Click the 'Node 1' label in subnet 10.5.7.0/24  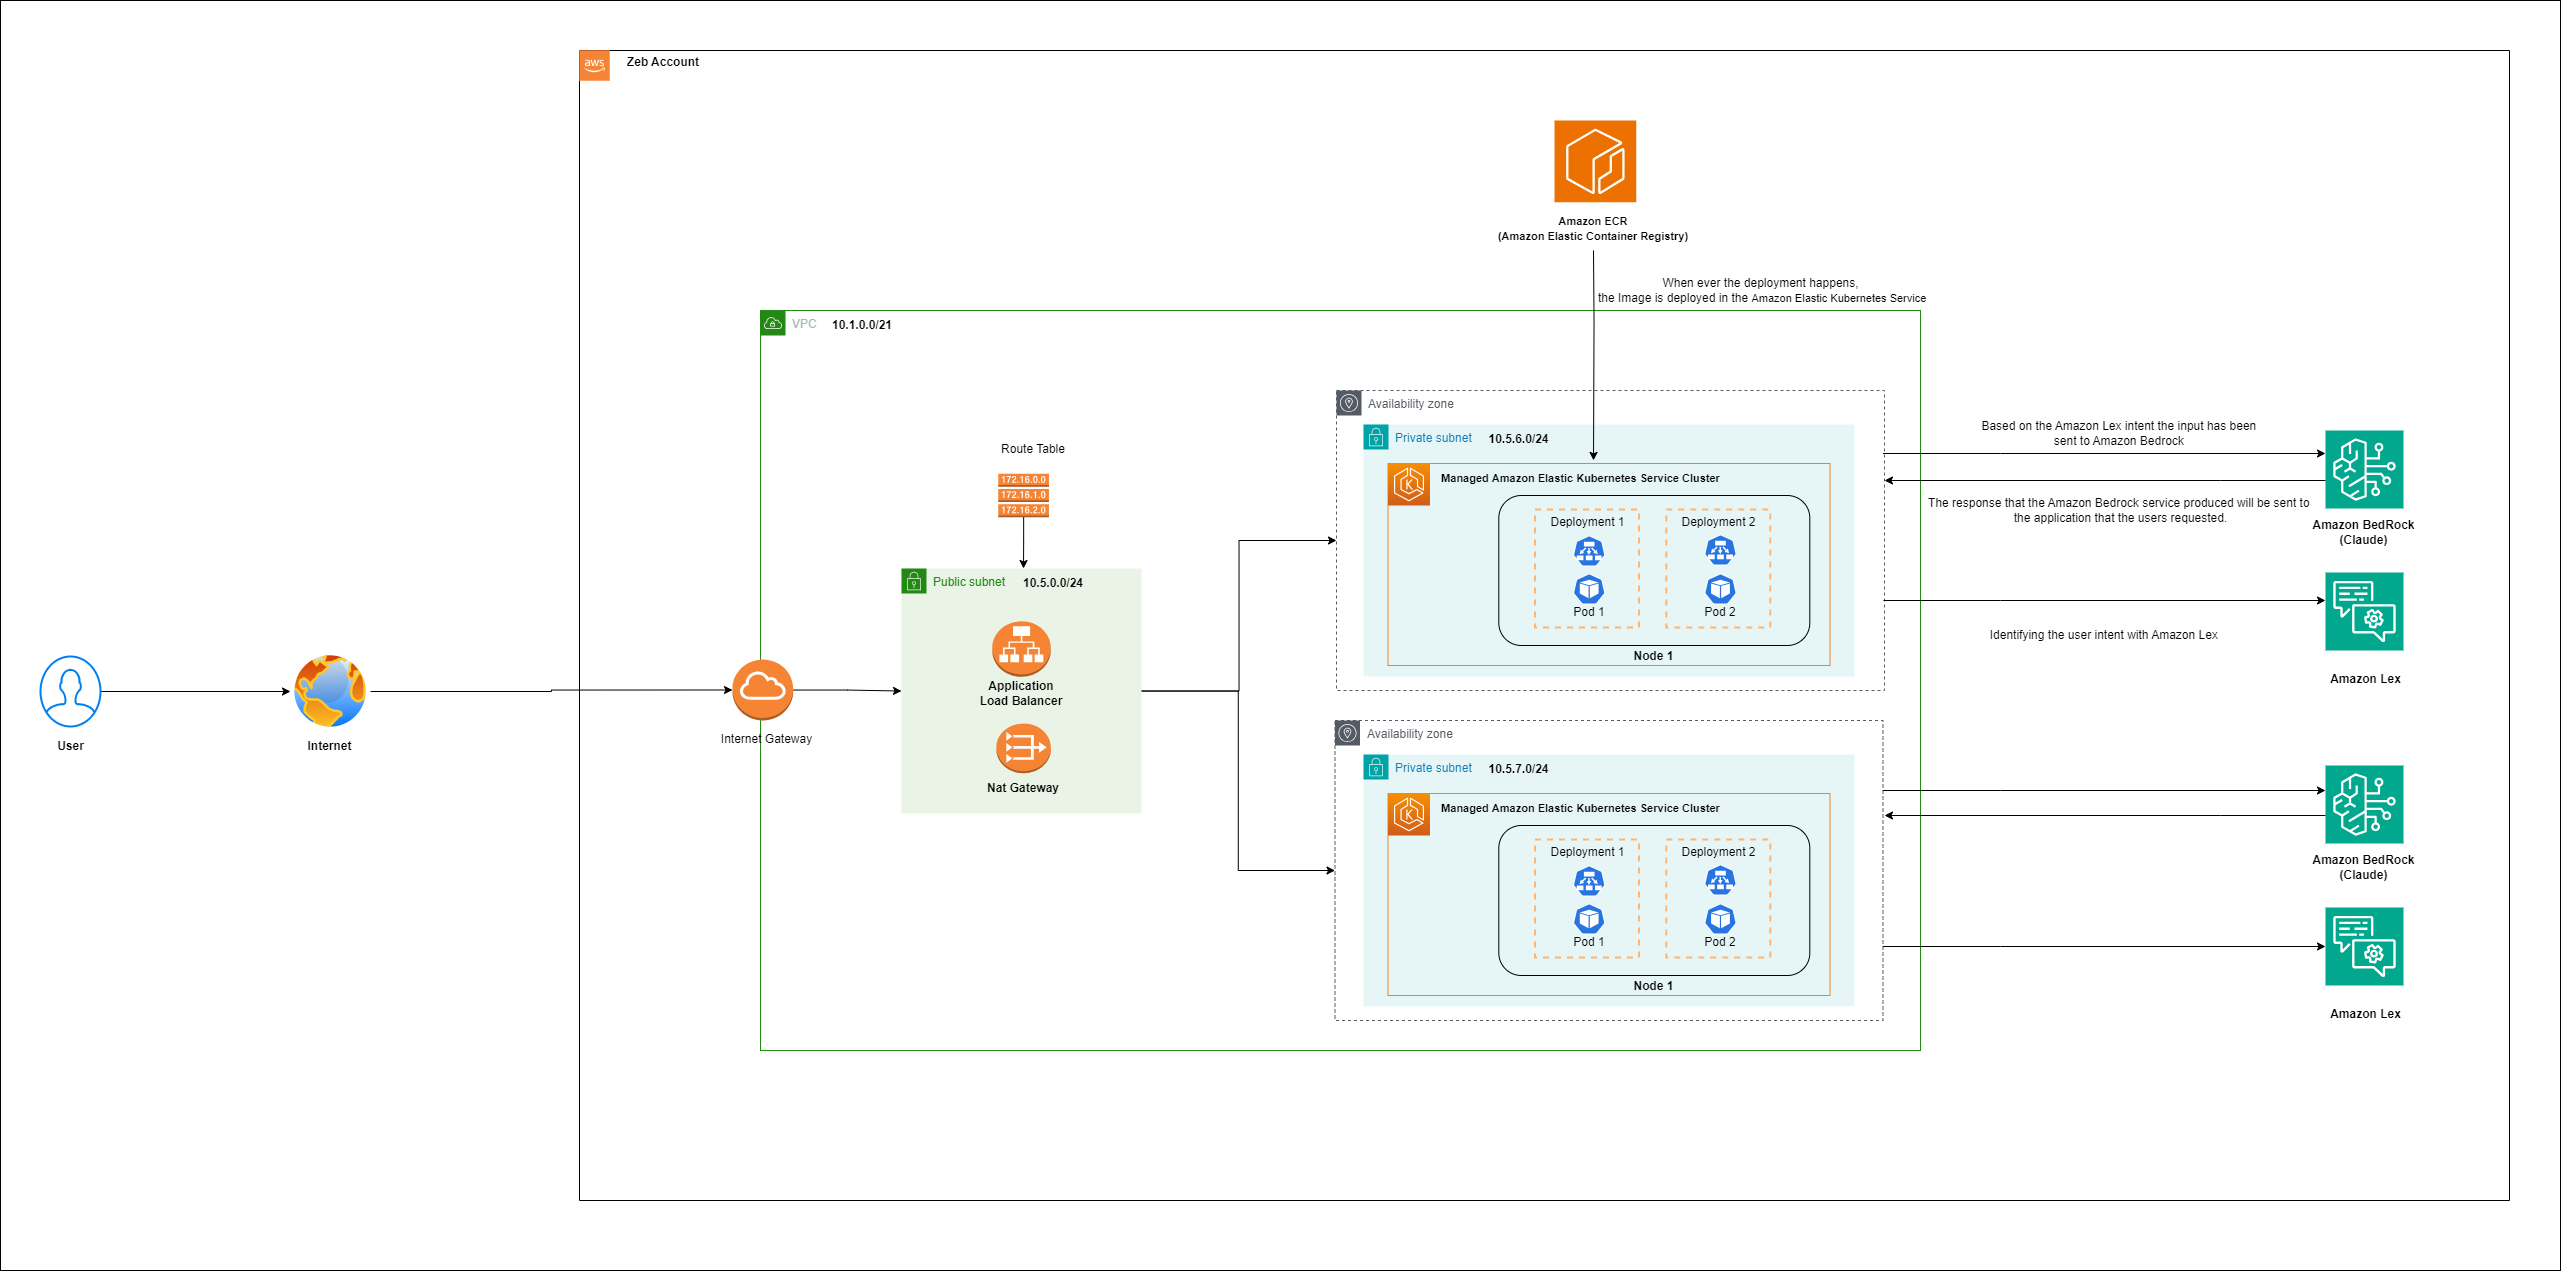[1653, 986]
